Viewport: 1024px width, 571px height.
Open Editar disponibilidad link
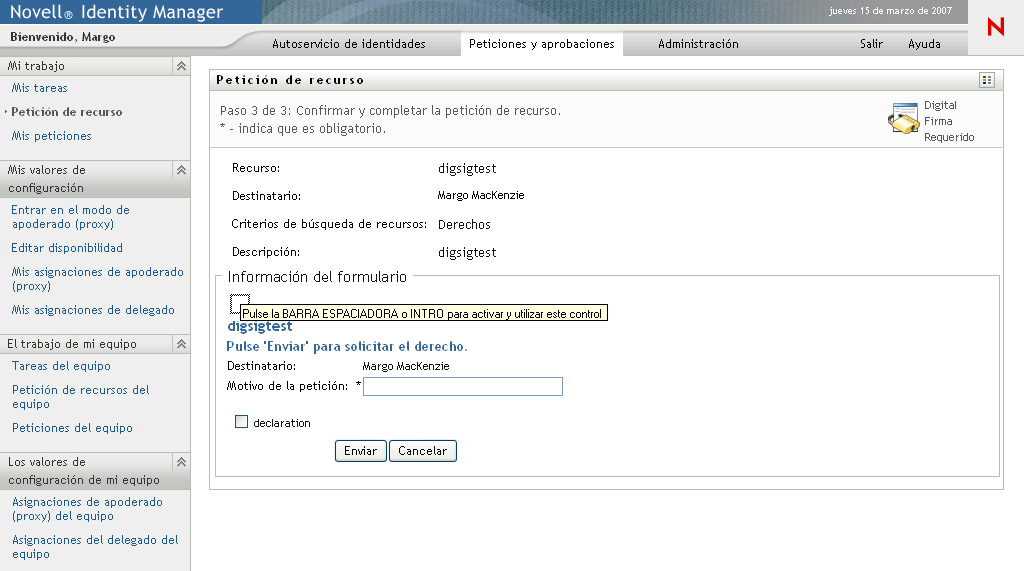(67, 248)
